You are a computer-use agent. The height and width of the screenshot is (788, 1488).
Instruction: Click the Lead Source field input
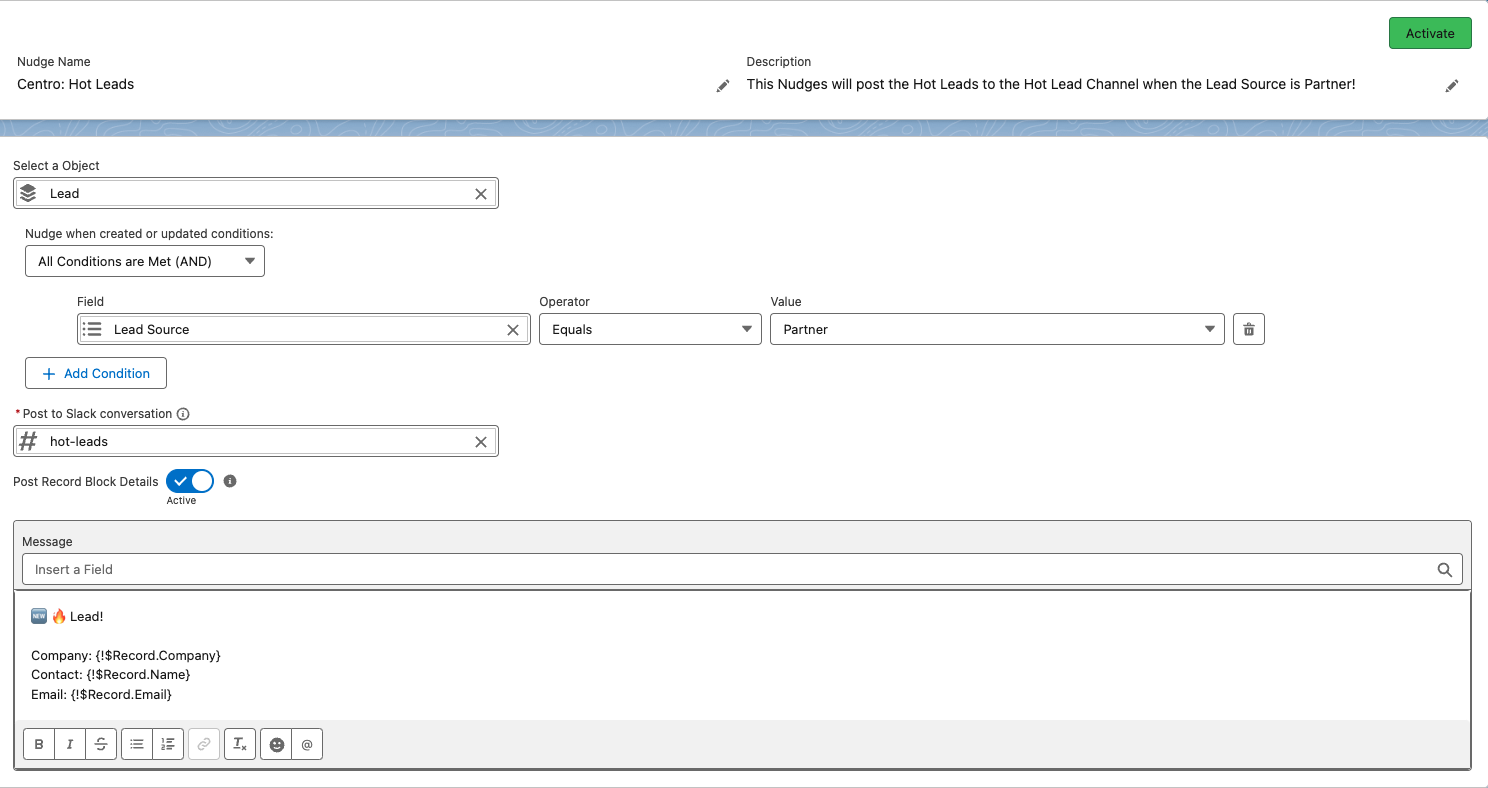[x=304, y=329]
